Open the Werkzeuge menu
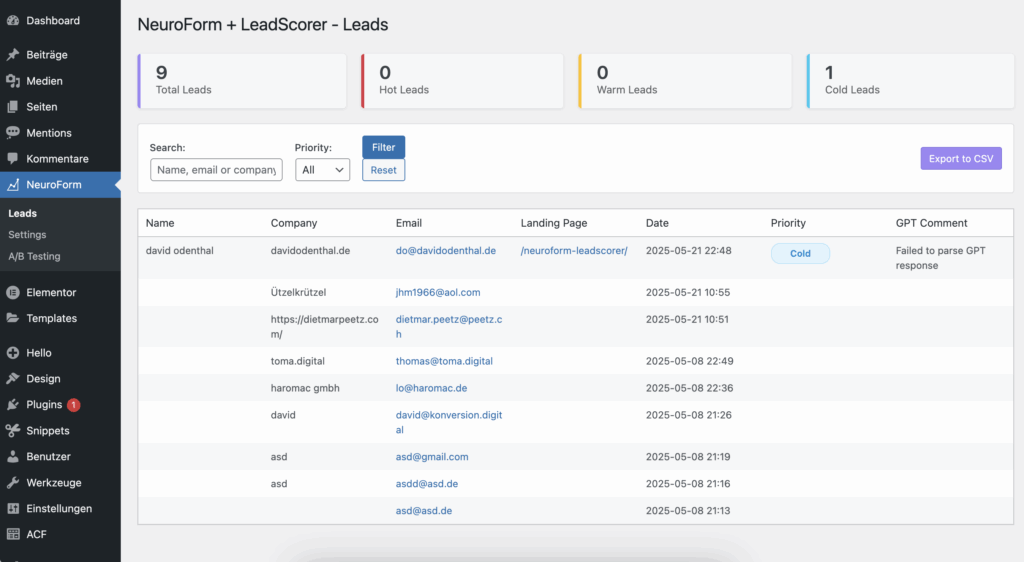The image size is (1024, 562). (x=60, y=482)
